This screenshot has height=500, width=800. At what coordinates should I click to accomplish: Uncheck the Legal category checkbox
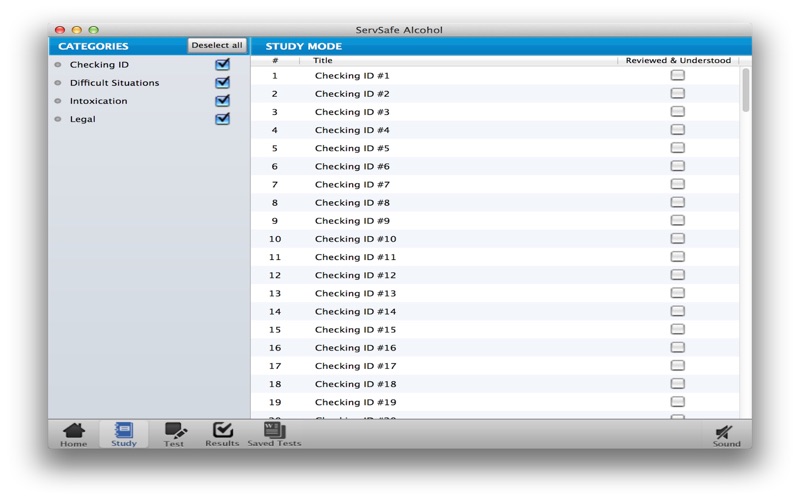pyautogui.click(x=222, y=118)
